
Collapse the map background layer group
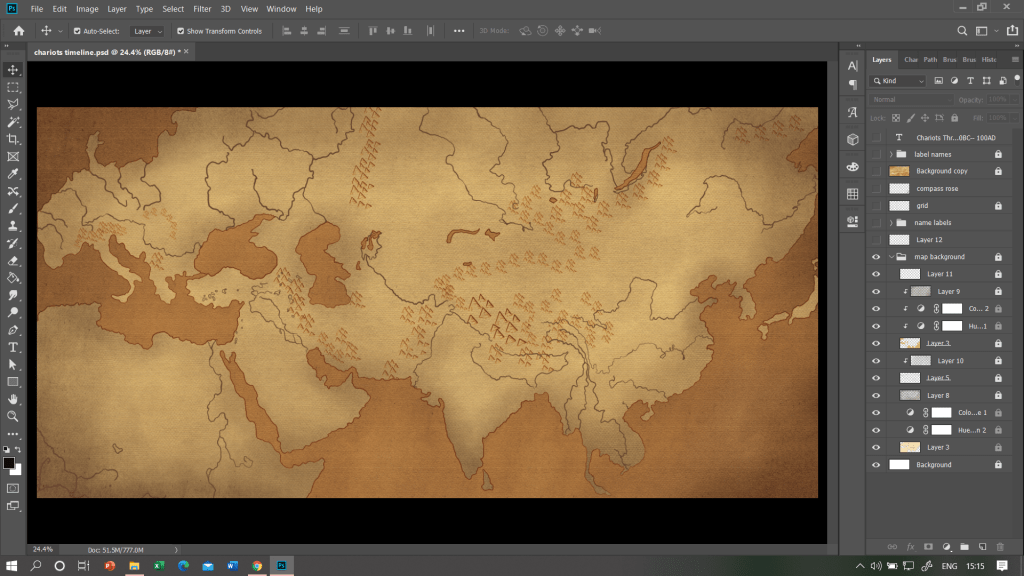point(890,257)
